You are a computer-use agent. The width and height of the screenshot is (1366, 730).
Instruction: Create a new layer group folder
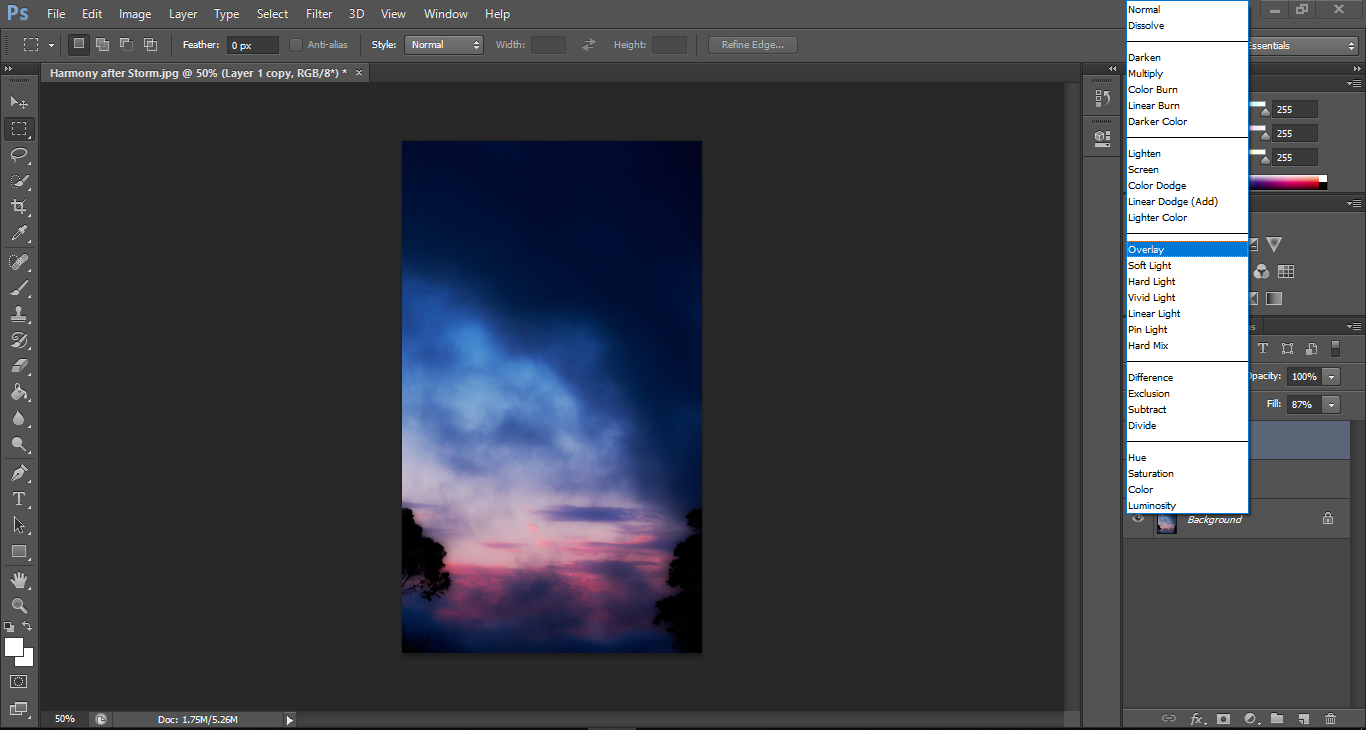(1277, 719)
